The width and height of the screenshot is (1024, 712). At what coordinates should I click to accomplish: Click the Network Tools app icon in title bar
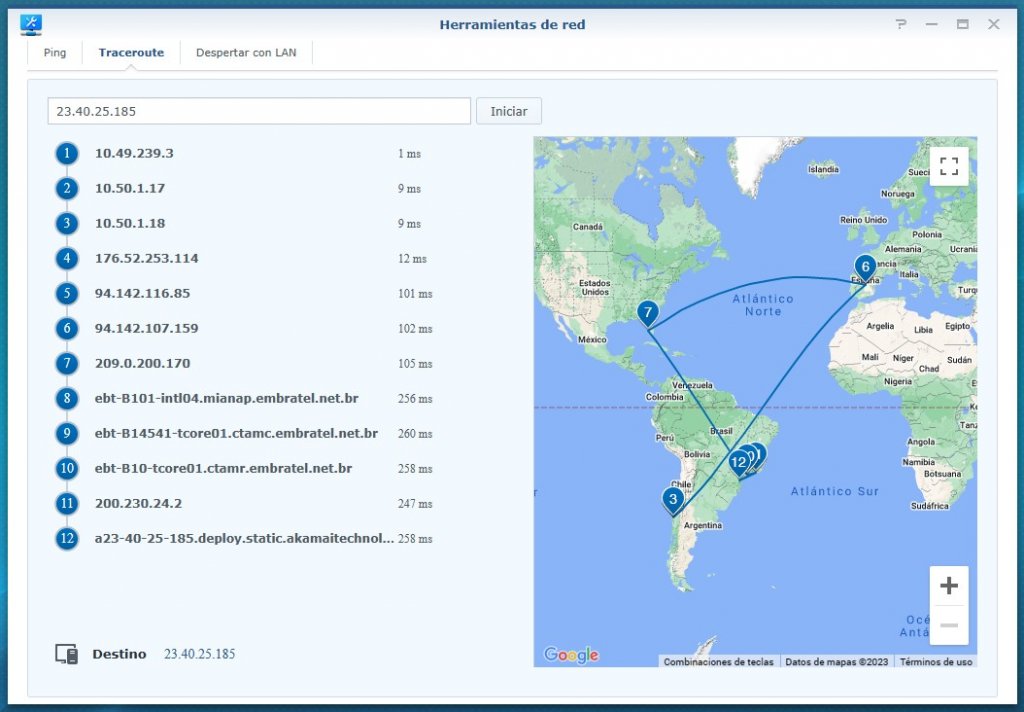(31, 25)
